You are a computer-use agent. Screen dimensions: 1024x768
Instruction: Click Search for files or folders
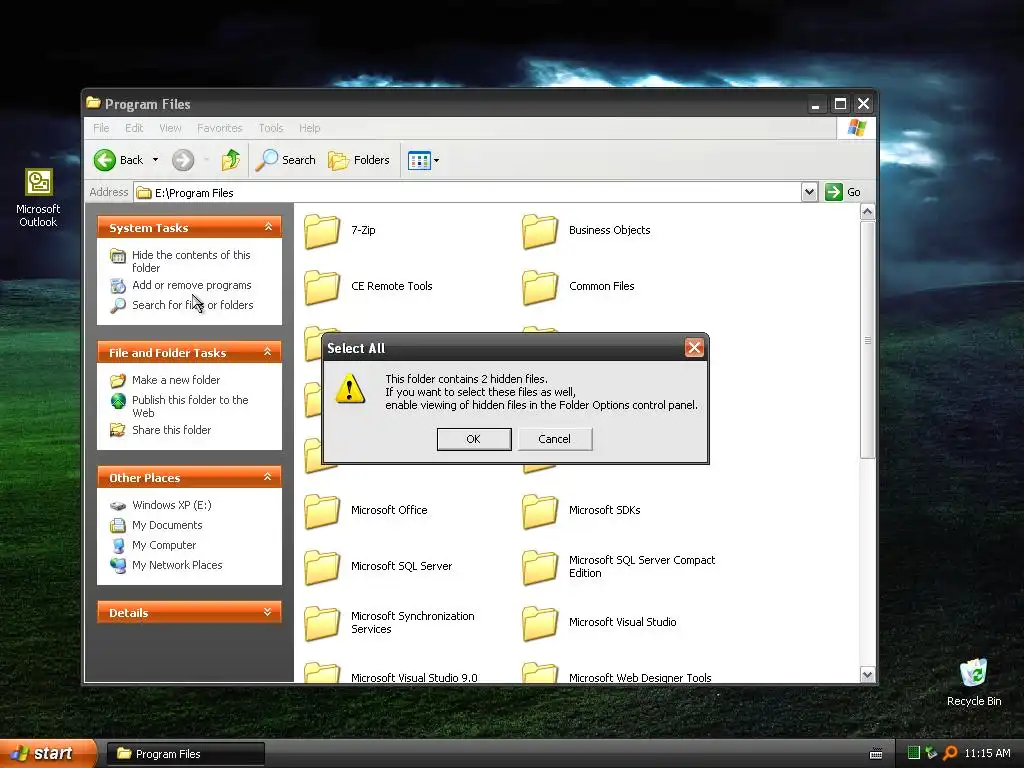(192, 305)
